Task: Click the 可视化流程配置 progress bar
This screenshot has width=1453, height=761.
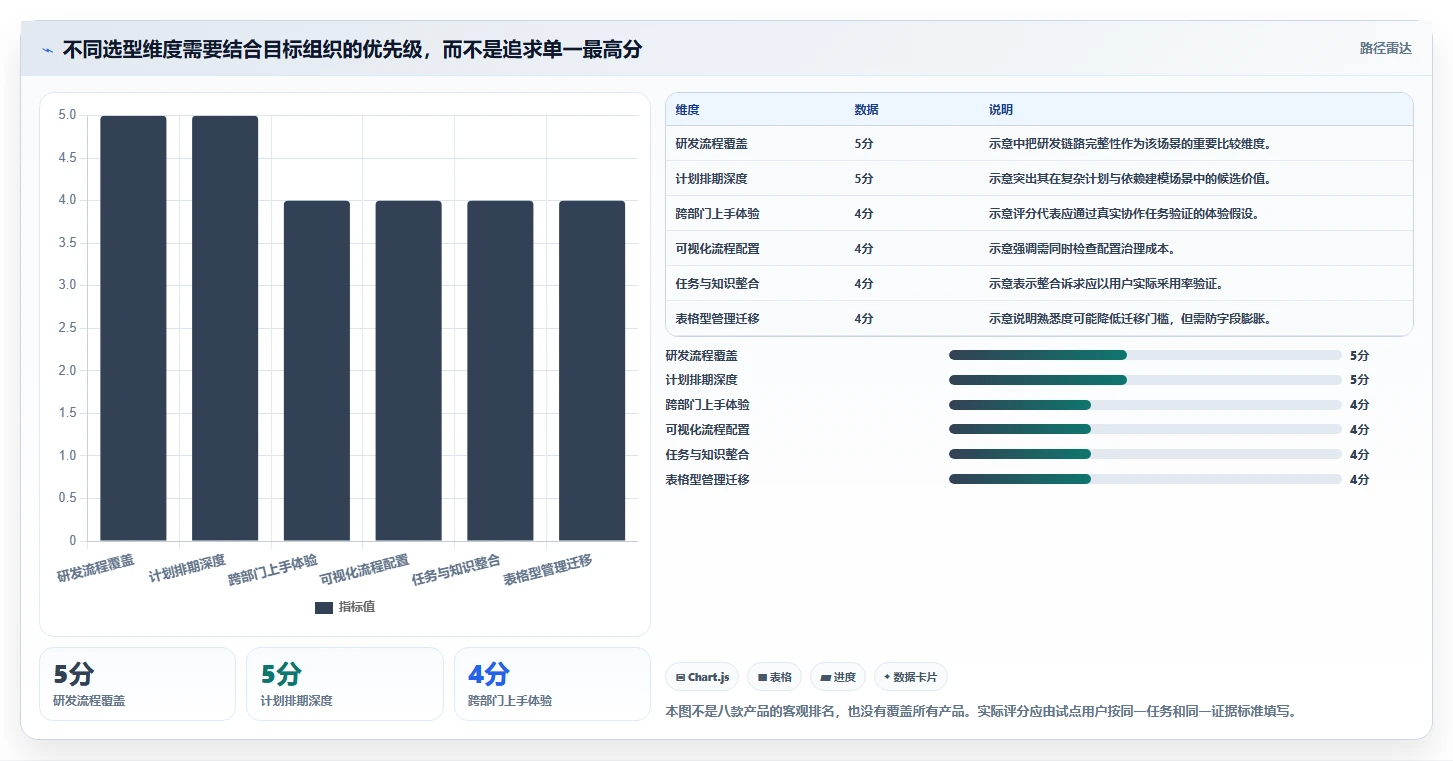Action: pos(1145,430)
